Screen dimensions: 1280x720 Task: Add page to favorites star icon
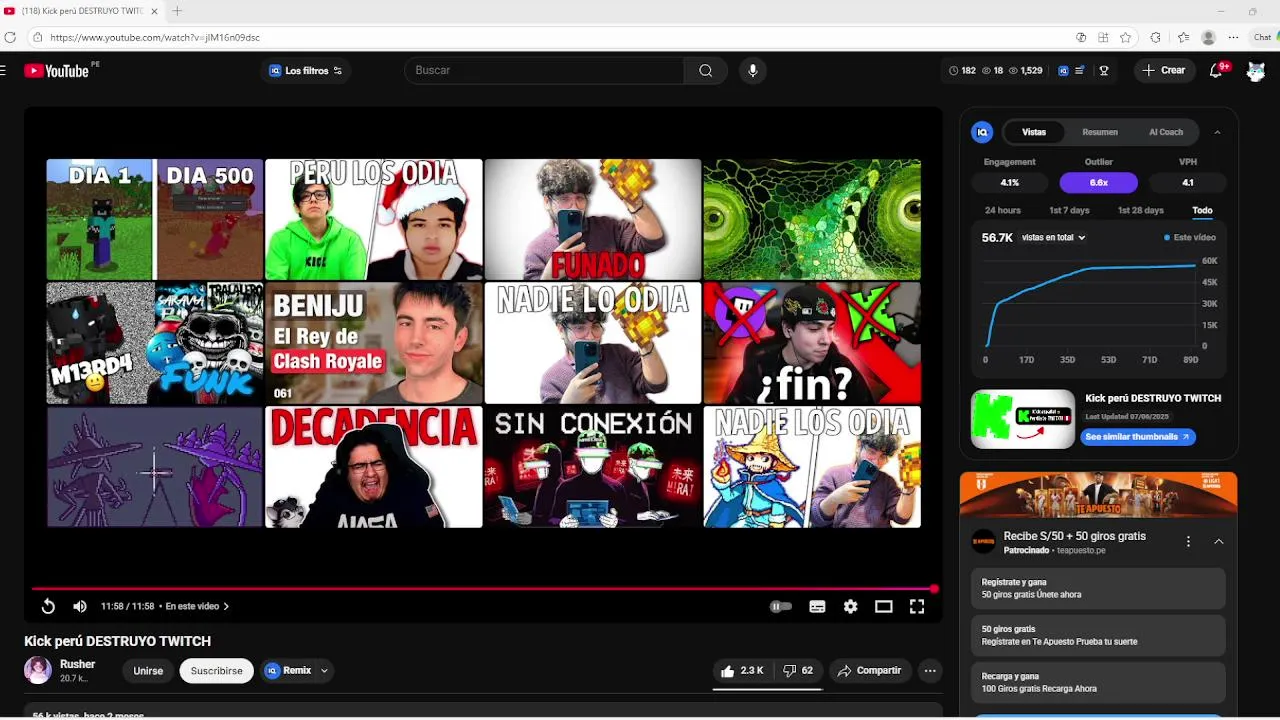point(1126,37)
